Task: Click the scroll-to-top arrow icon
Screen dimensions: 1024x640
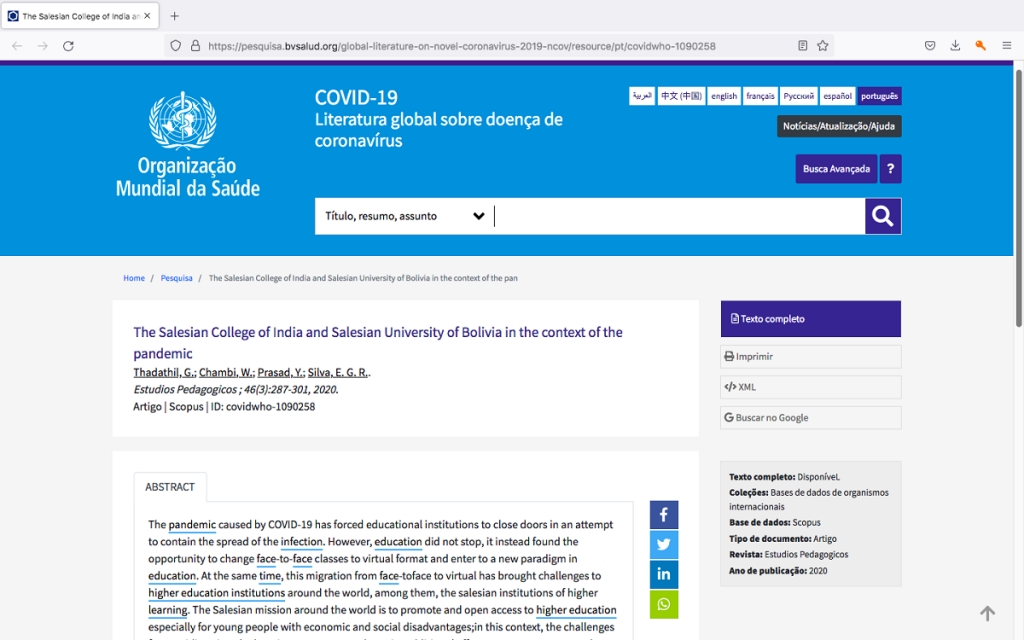Action: click(x=987, y=613)
